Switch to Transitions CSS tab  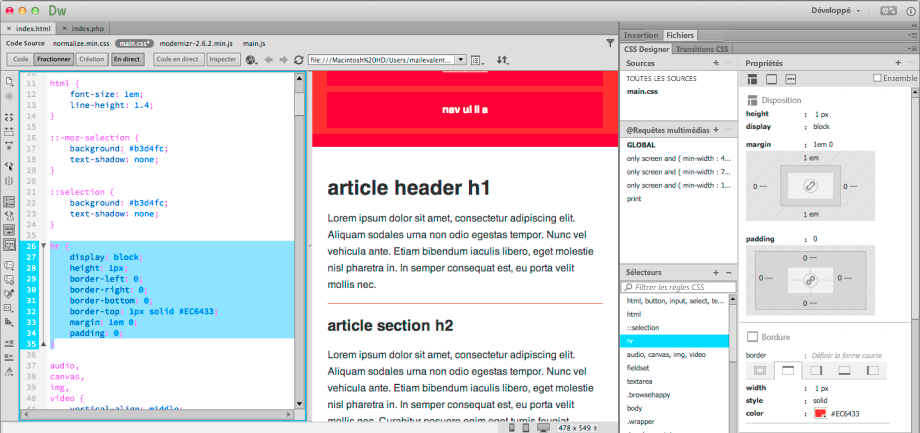coord(702,49)
